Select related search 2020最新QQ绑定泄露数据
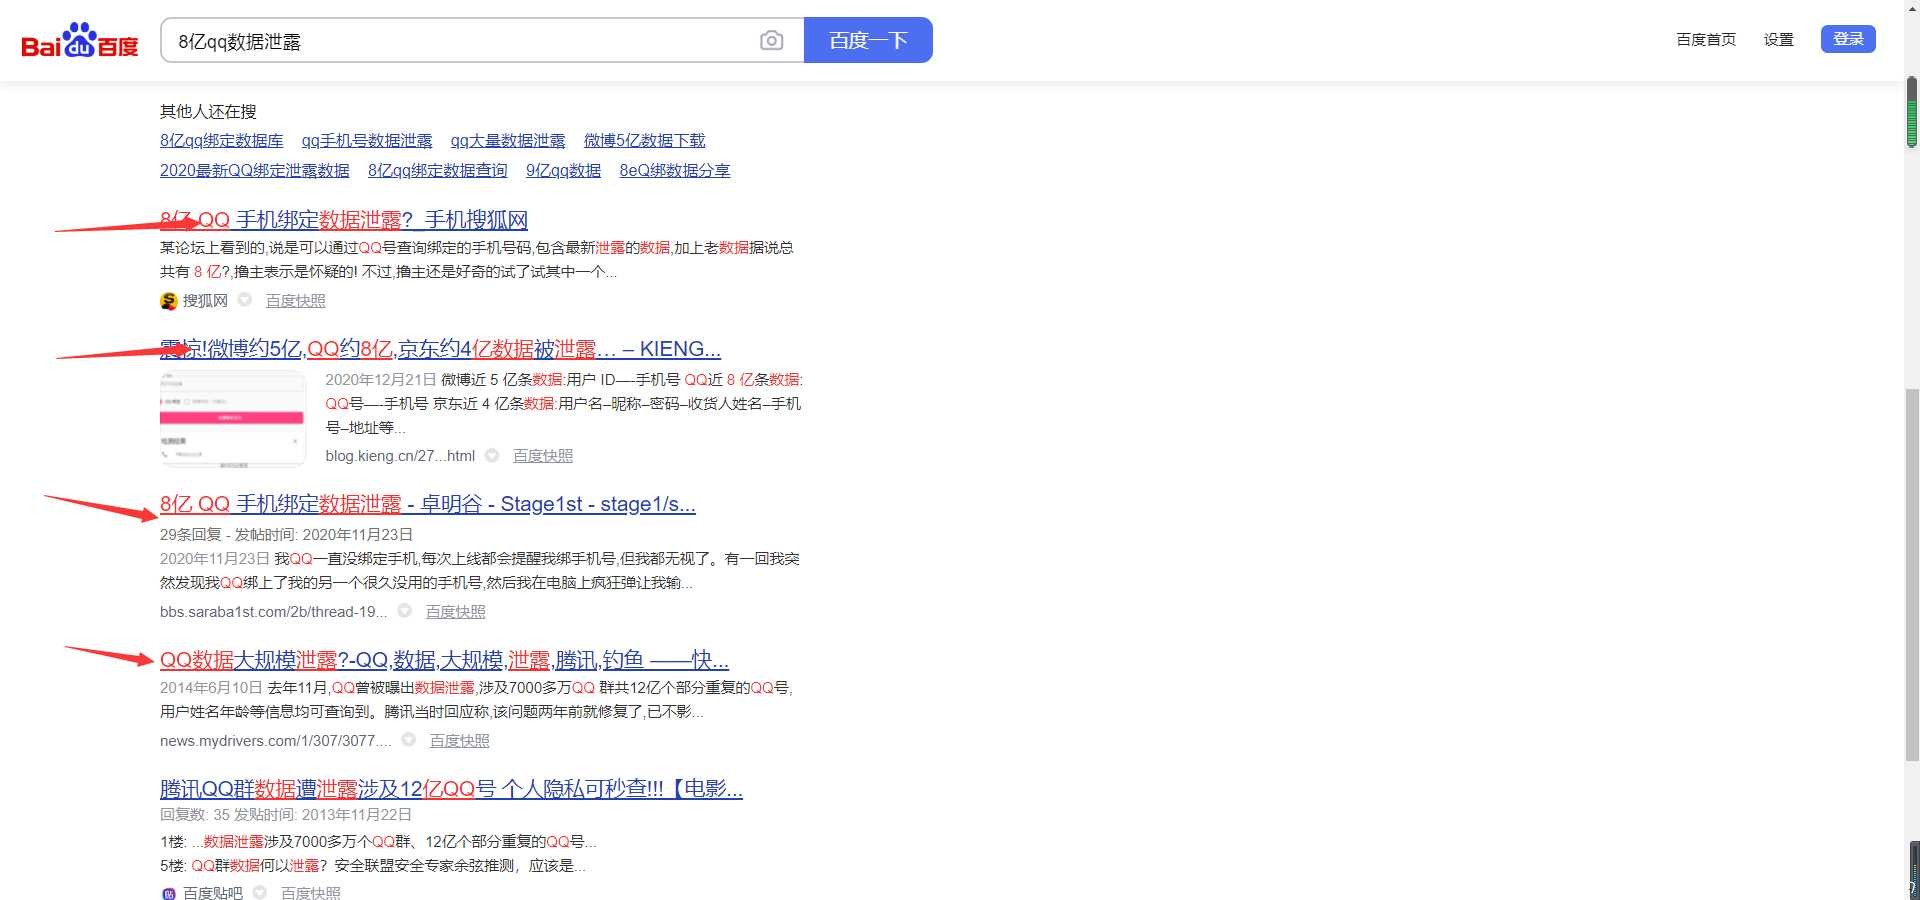The image size is (1920, 900). point(255,171)
